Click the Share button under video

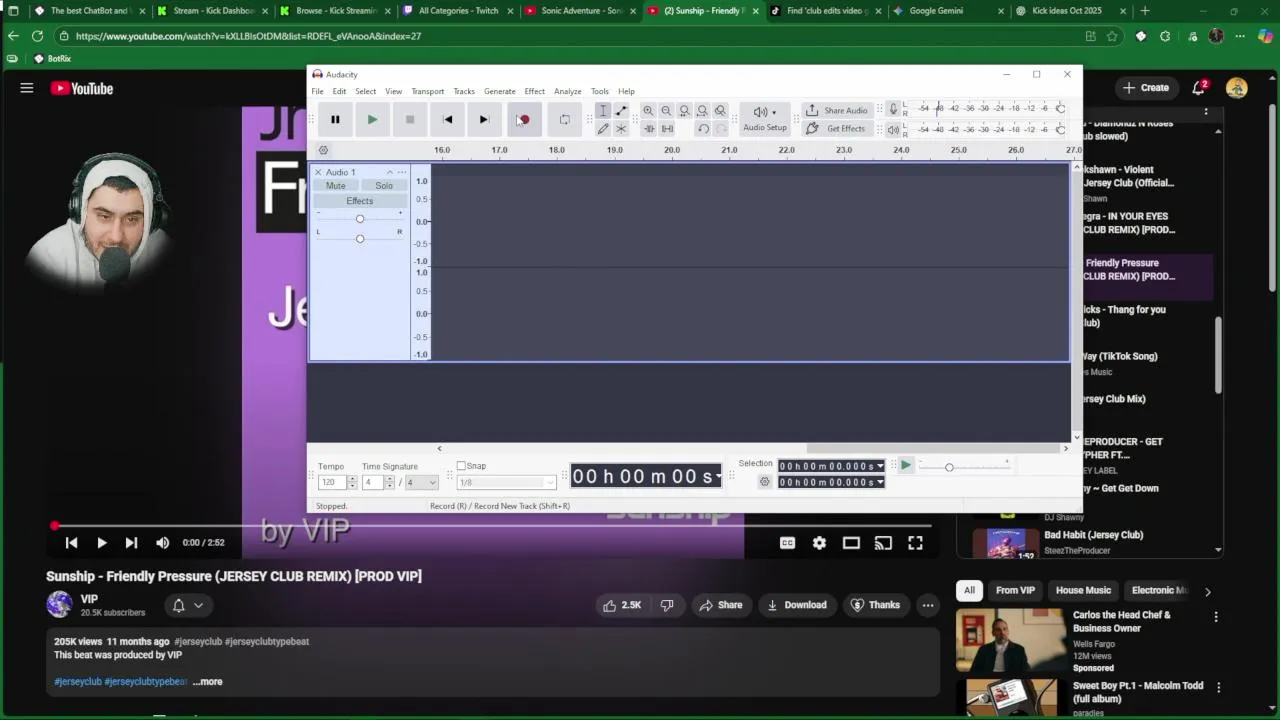point(721,605)
